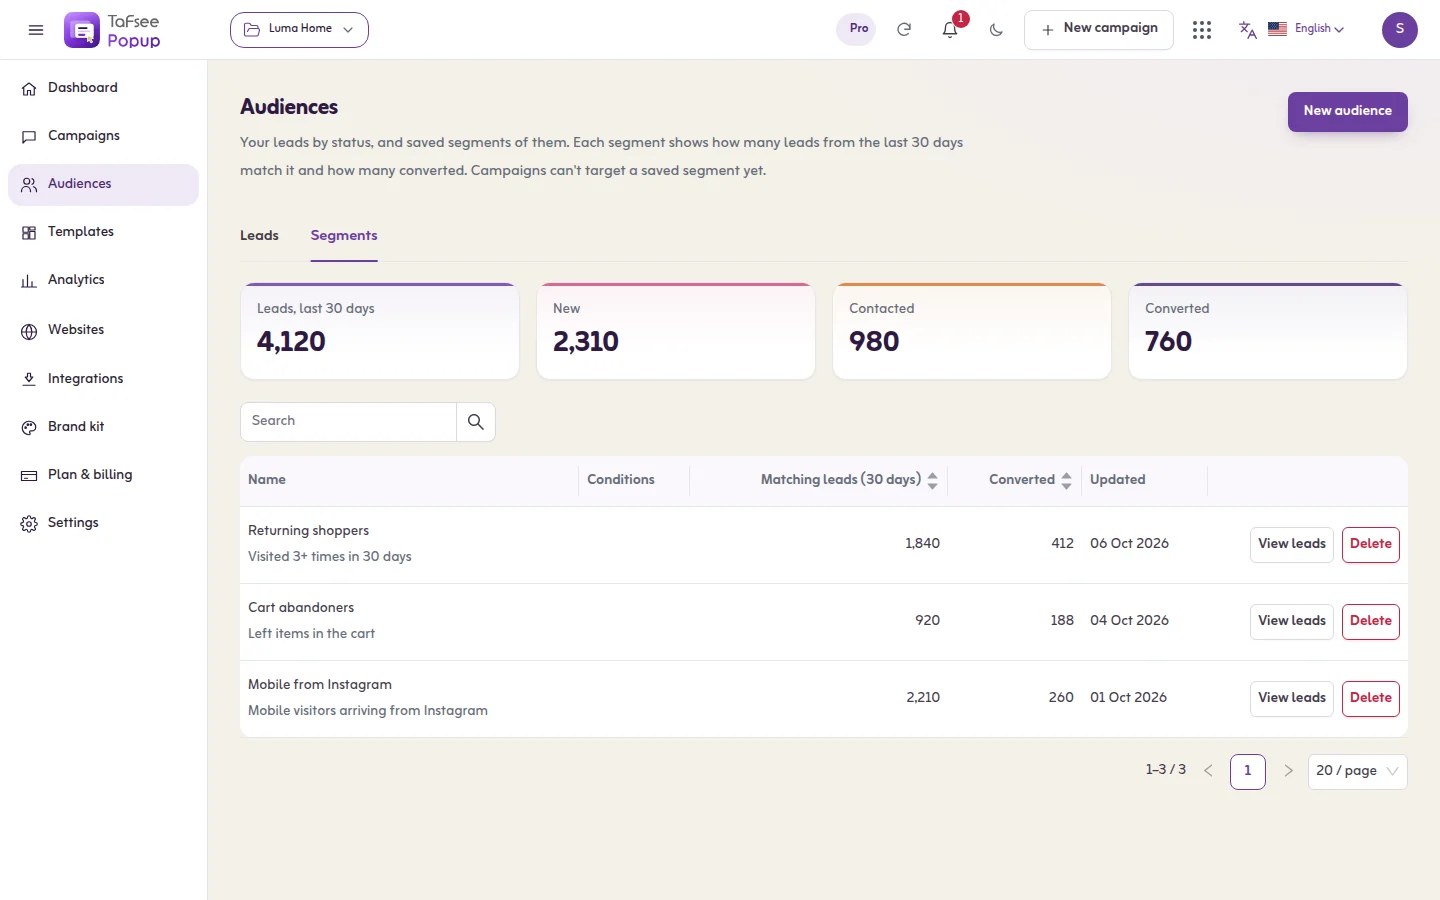Delete the Returning shoppers segment
Image resolution: width=1440 pixels, height=900 pixels.
click(1370, 544)
